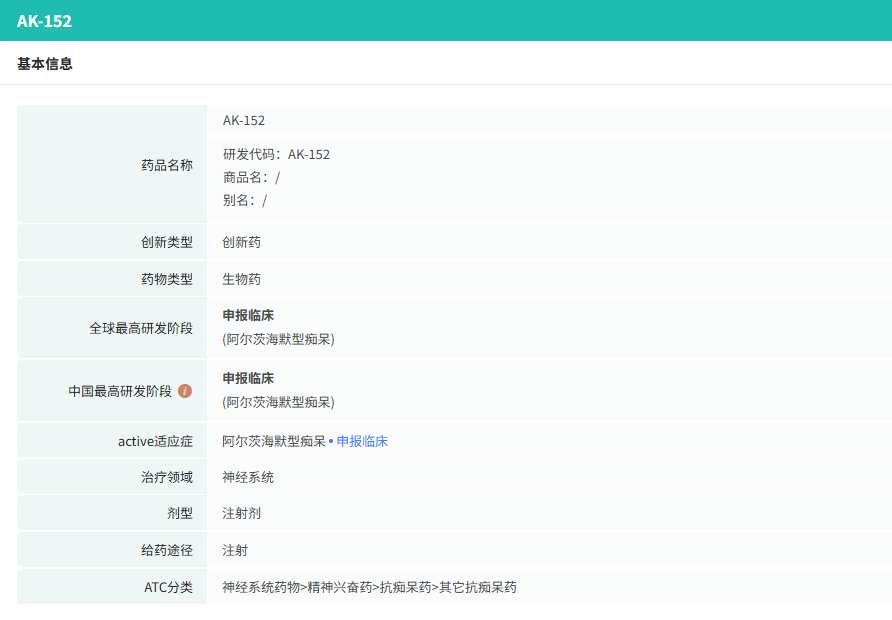Click the ATC分类 row label
892x620 pixels.
coord(168,587)
